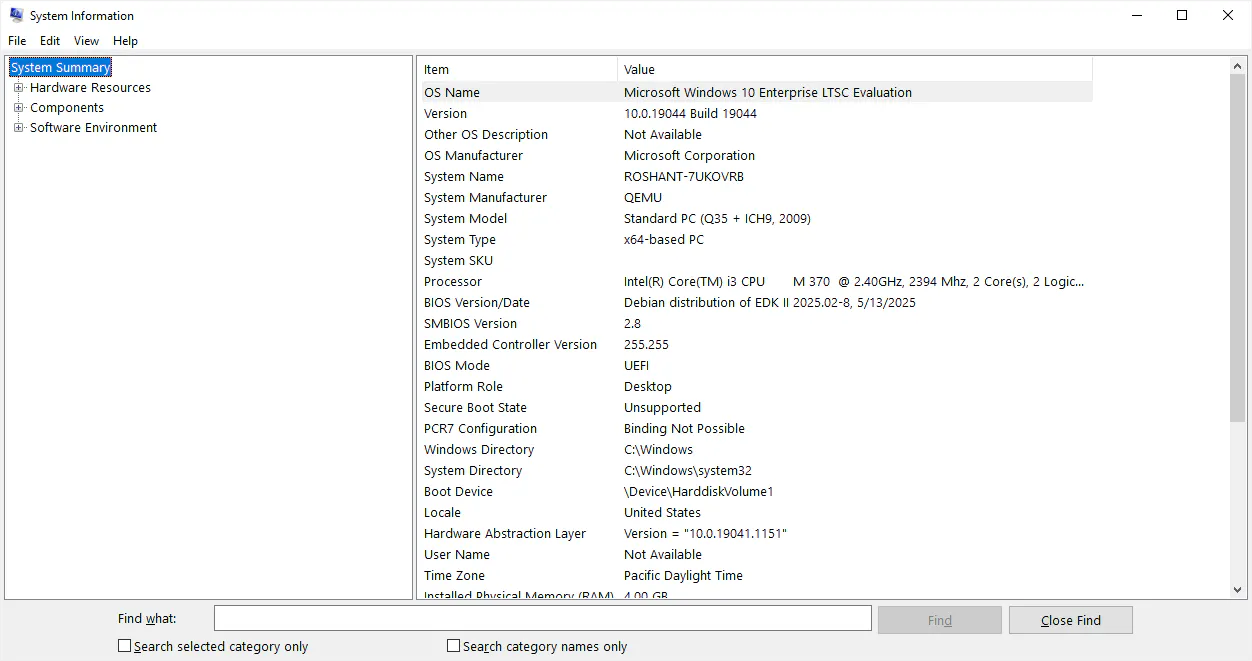Screen dimensions: 1252x661
Task: Select the Locale row
Action: (755, 512)
